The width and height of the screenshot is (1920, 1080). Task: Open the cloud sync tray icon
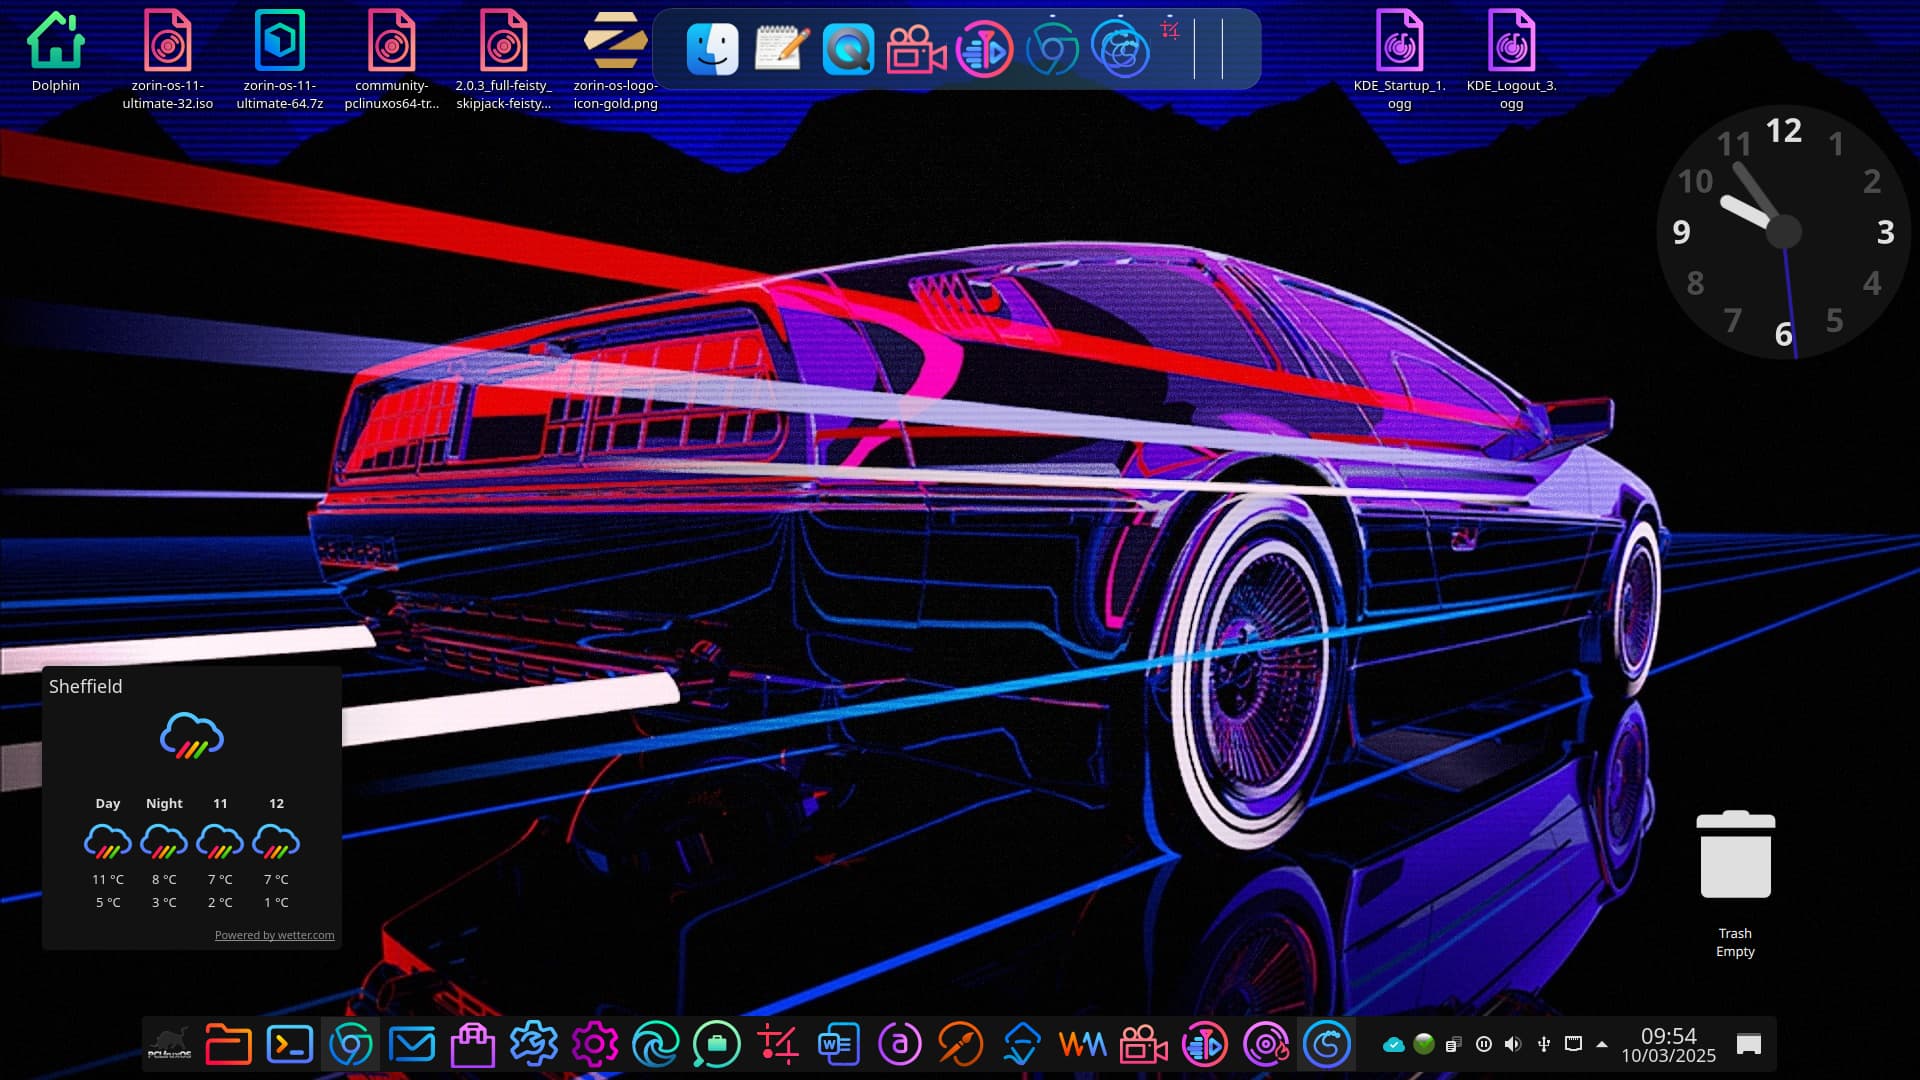pos(1393,1044)
